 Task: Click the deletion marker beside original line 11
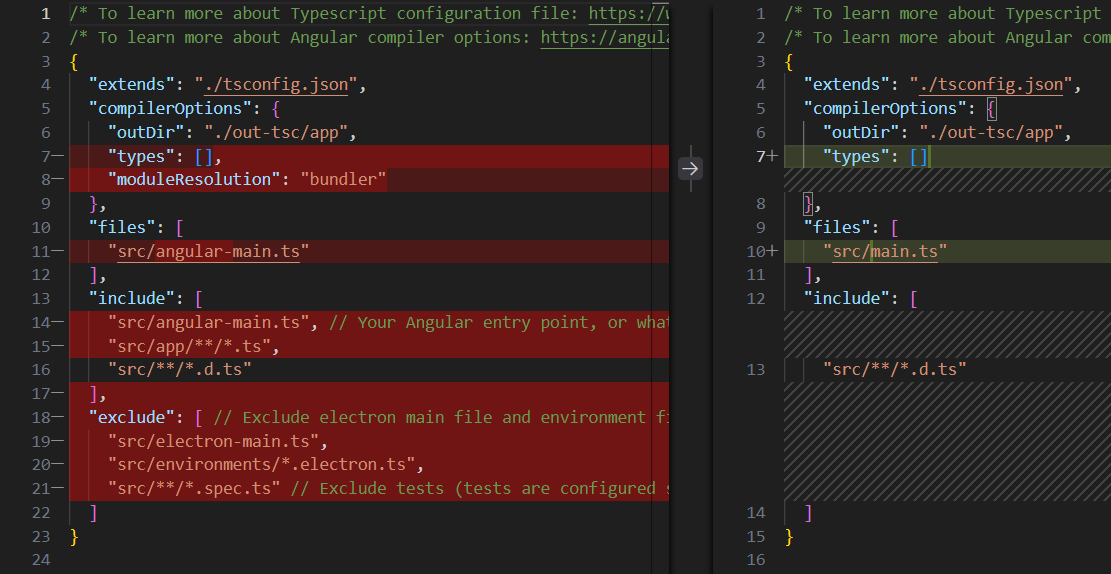pos(57,251)
